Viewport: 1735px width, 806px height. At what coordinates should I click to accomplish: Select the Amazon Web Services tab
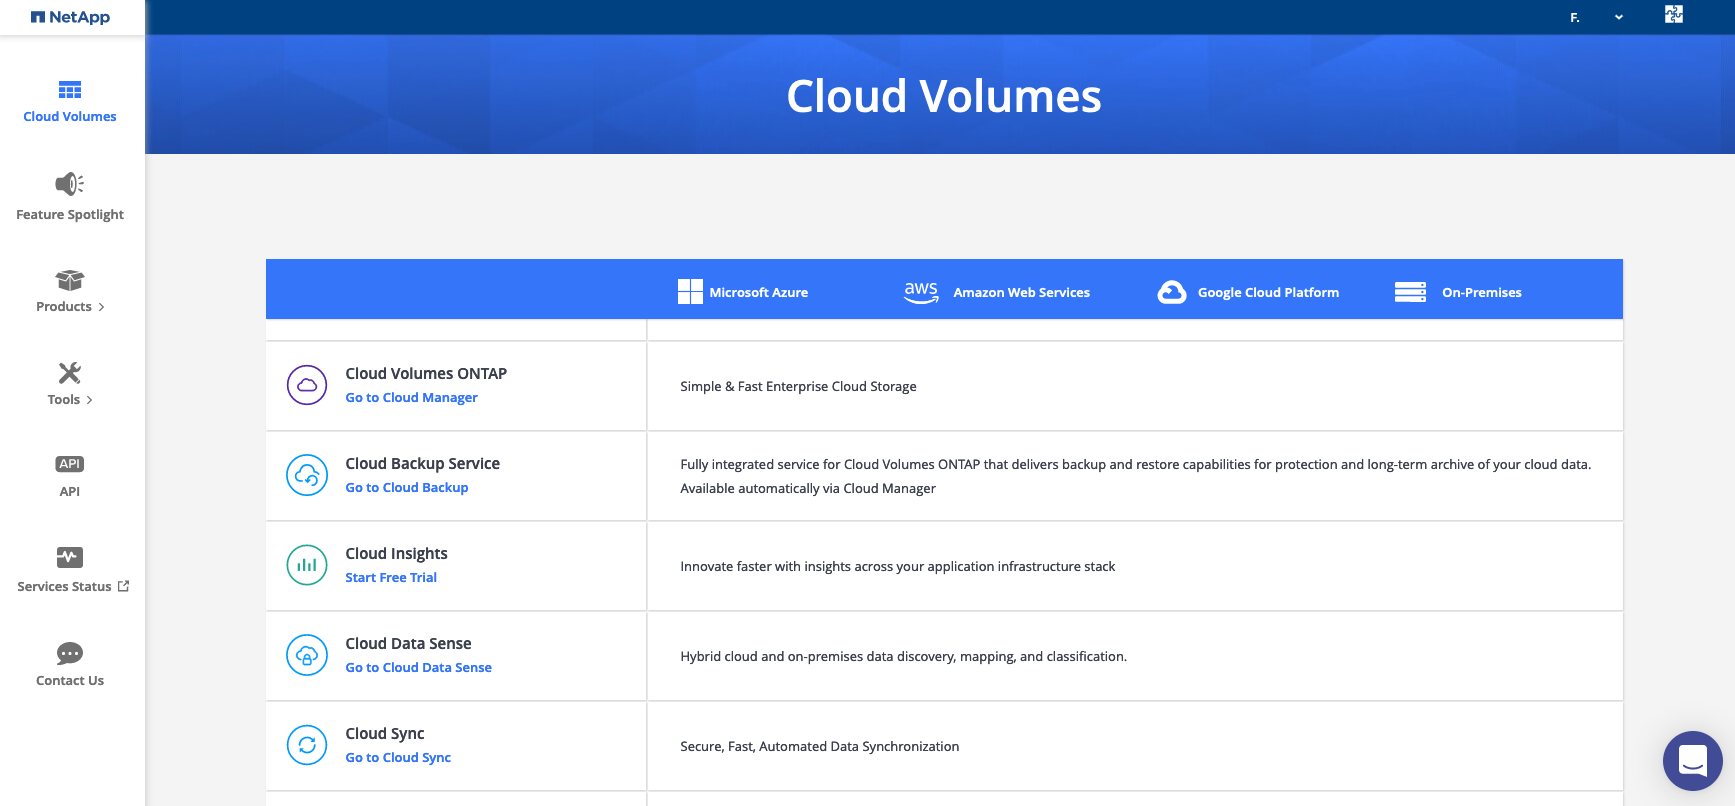[x=997, y=292]
